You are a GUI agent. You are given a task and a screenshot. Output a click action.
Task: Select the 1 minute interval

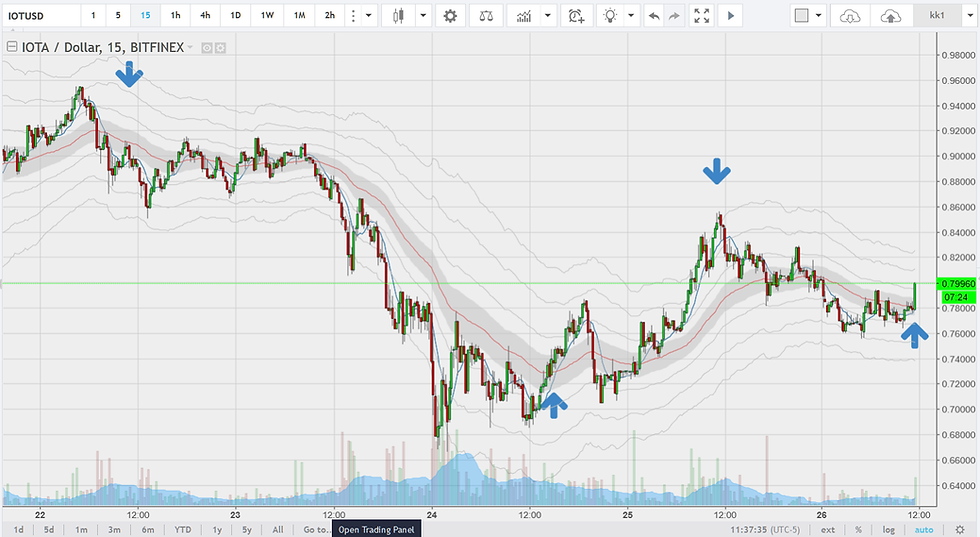93,16
